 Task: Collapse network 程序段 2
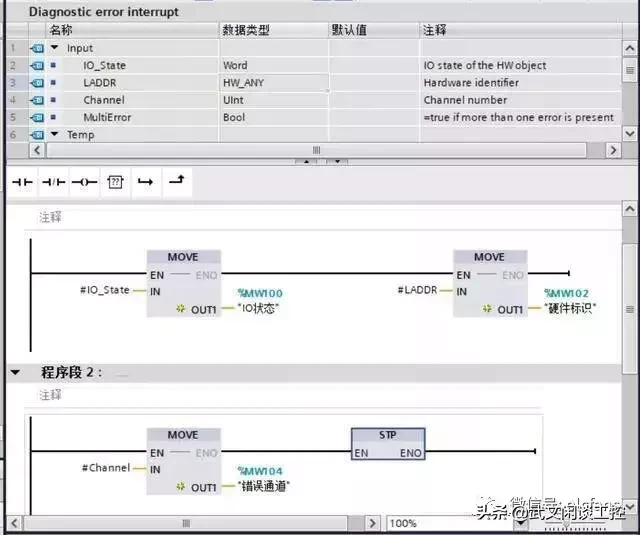point(15,372)
